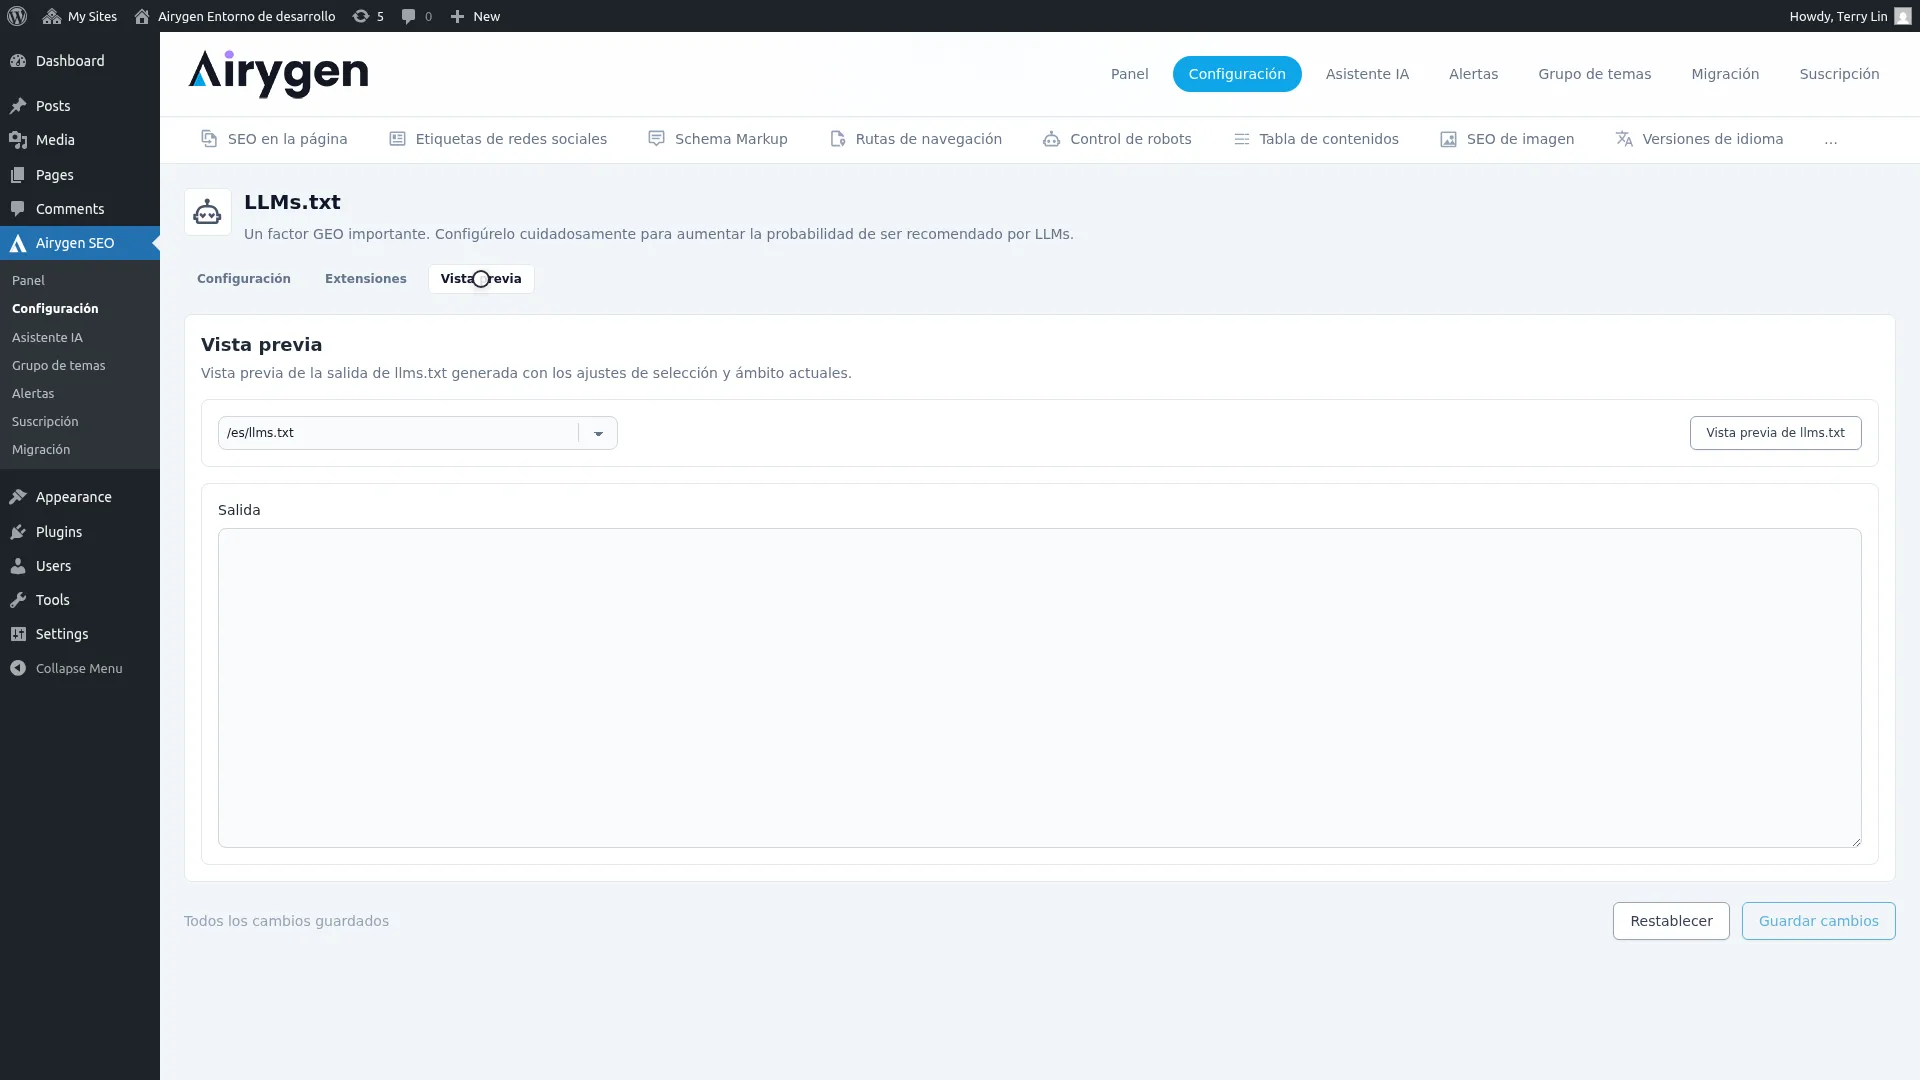The width and height of the screenshot is (1920, 1080).
Task: Click the Plugins plug icon
Action: click(x=18, y=532)
